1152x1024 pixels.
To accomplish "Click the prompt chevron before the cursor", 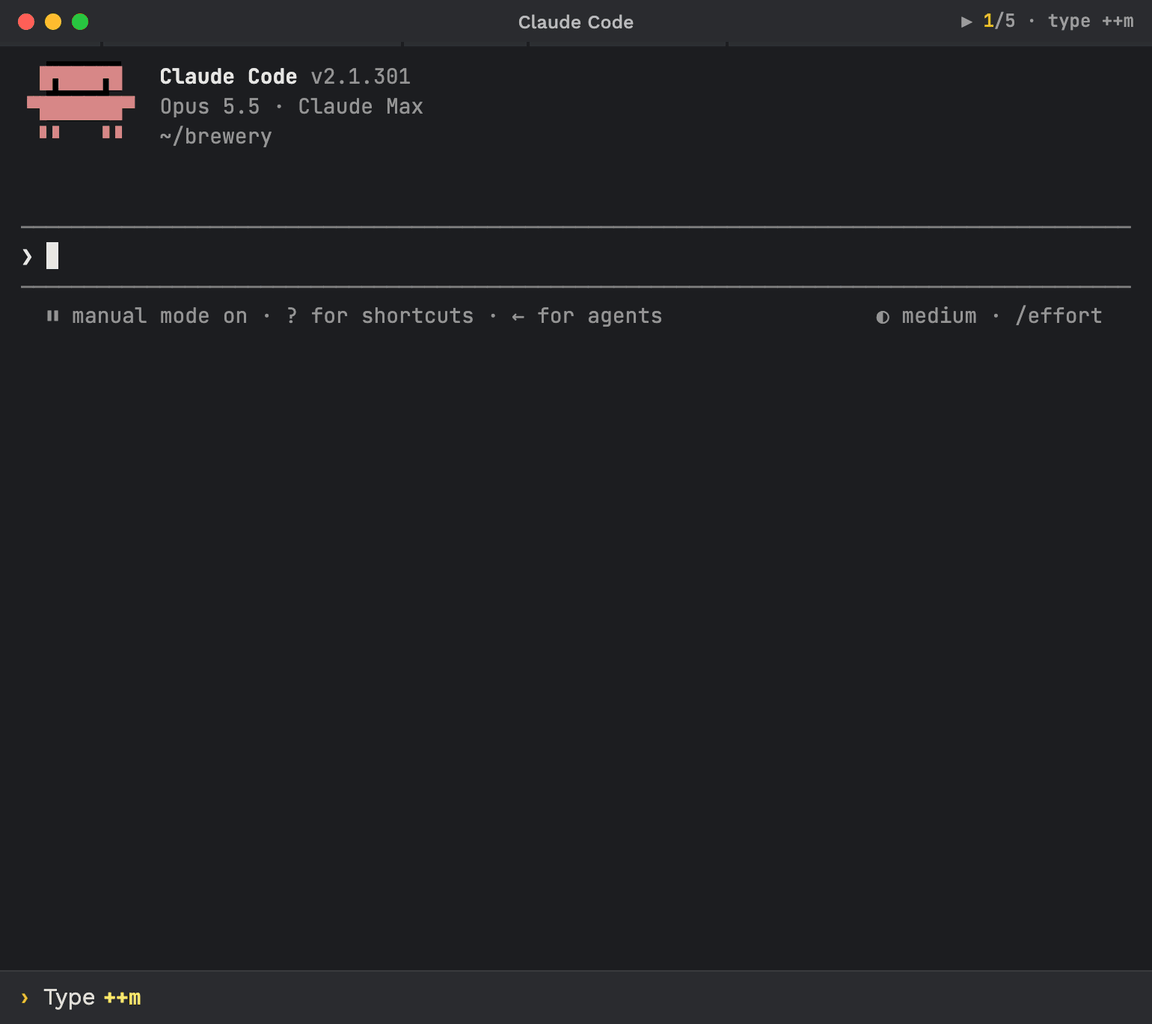I will pos(27,256).
